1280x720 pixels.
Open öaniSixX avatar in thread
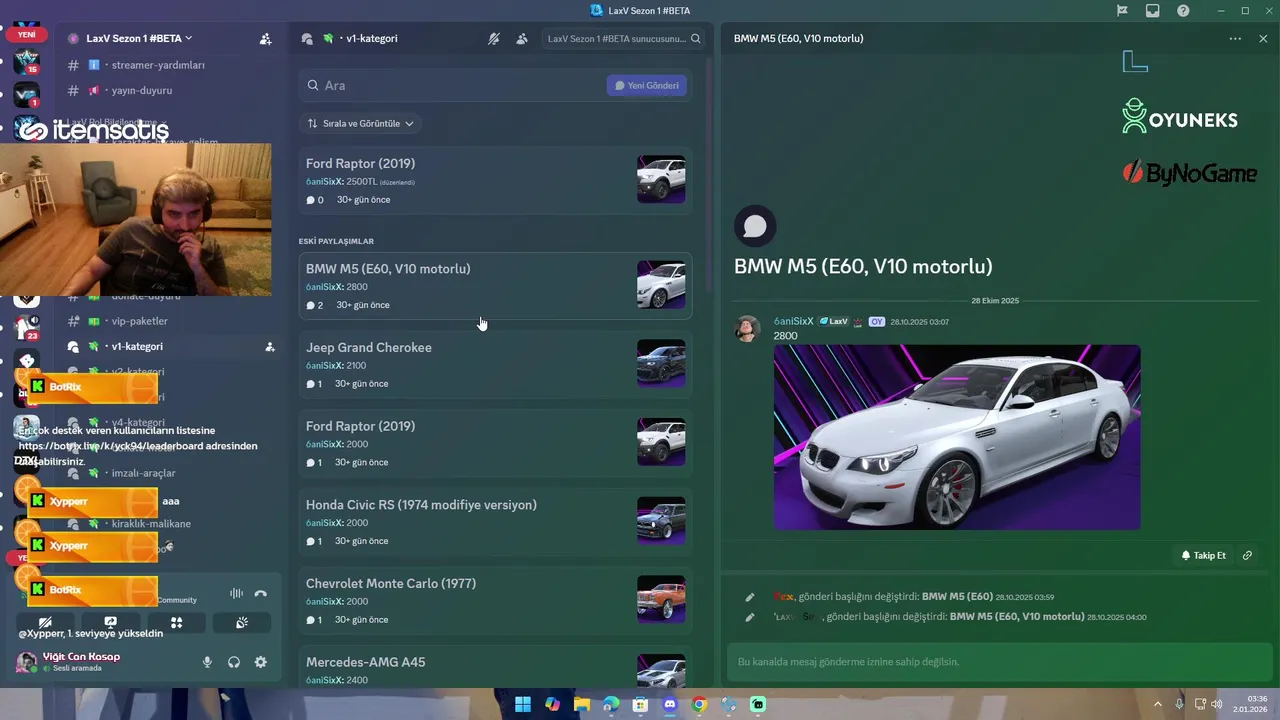pos(748,329)
